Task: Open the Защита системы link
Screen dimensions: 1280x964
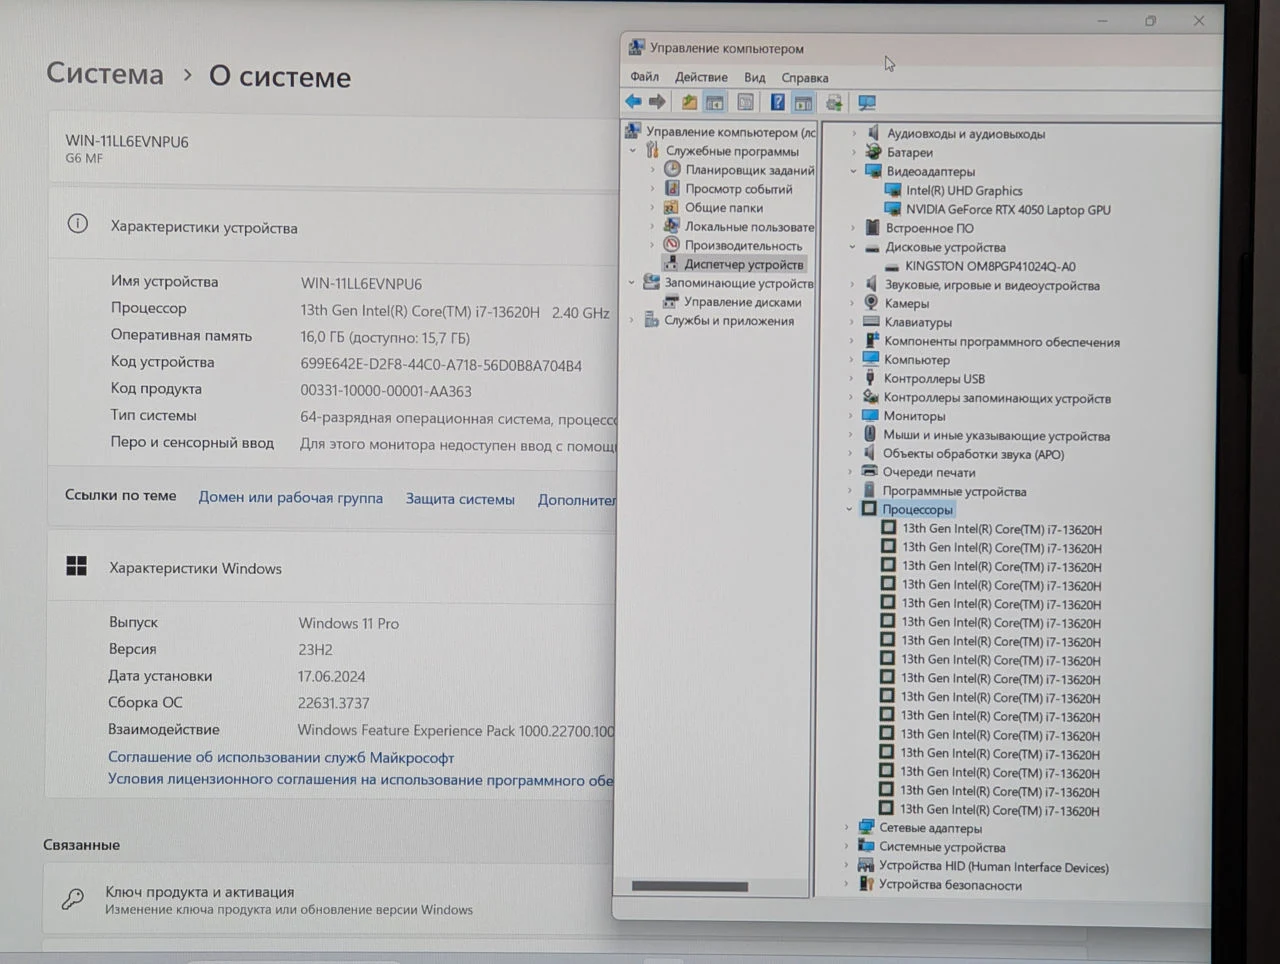Action: 460,499
